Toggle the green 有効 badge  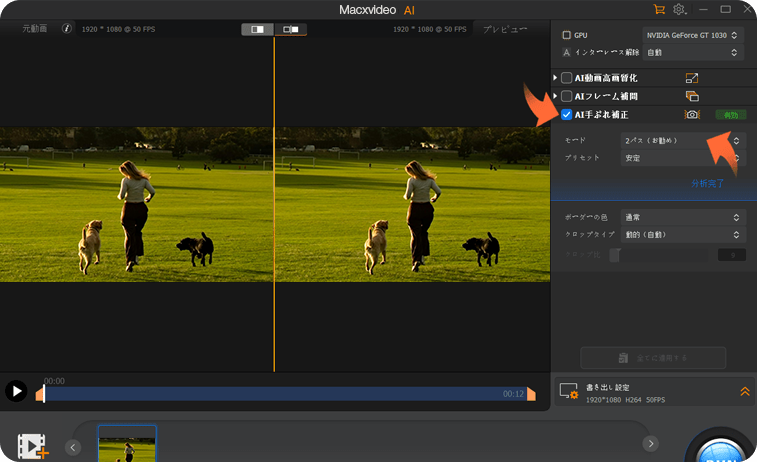coord(730,115)
